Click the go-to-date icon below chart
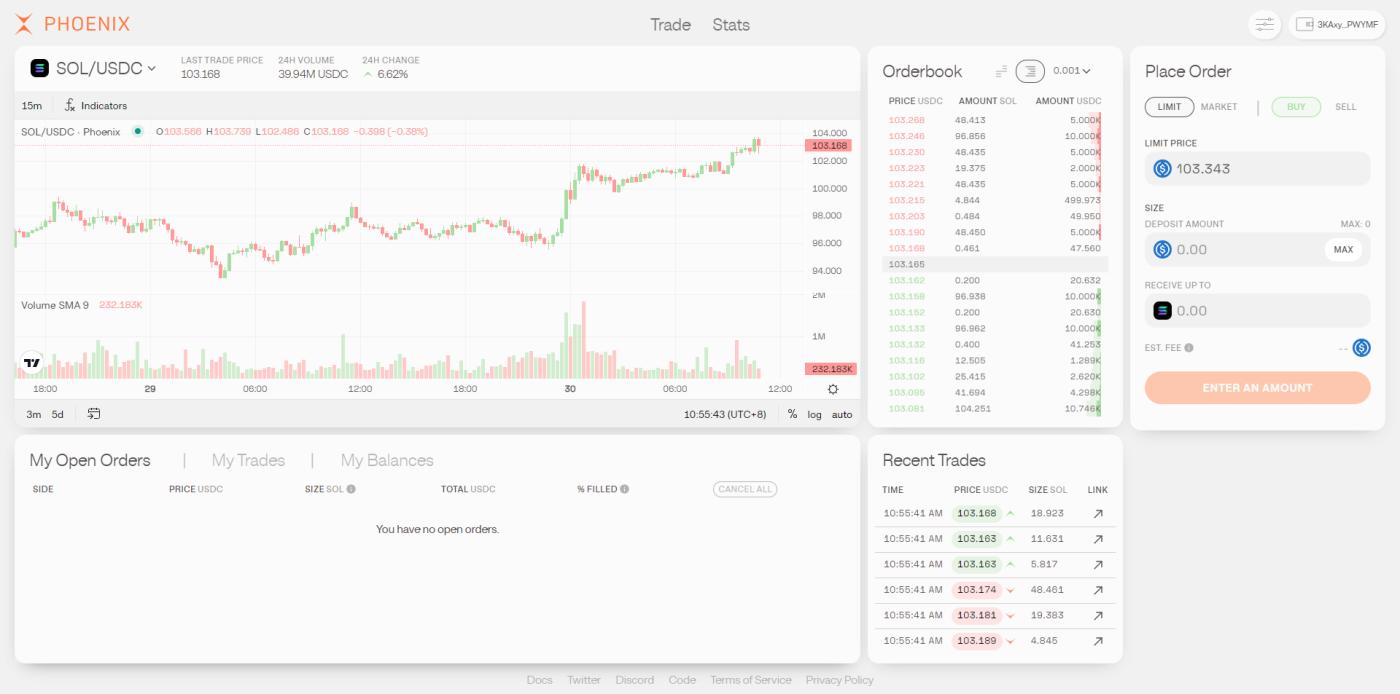This screenshot has width=1400, height=694. pos(94,414)
